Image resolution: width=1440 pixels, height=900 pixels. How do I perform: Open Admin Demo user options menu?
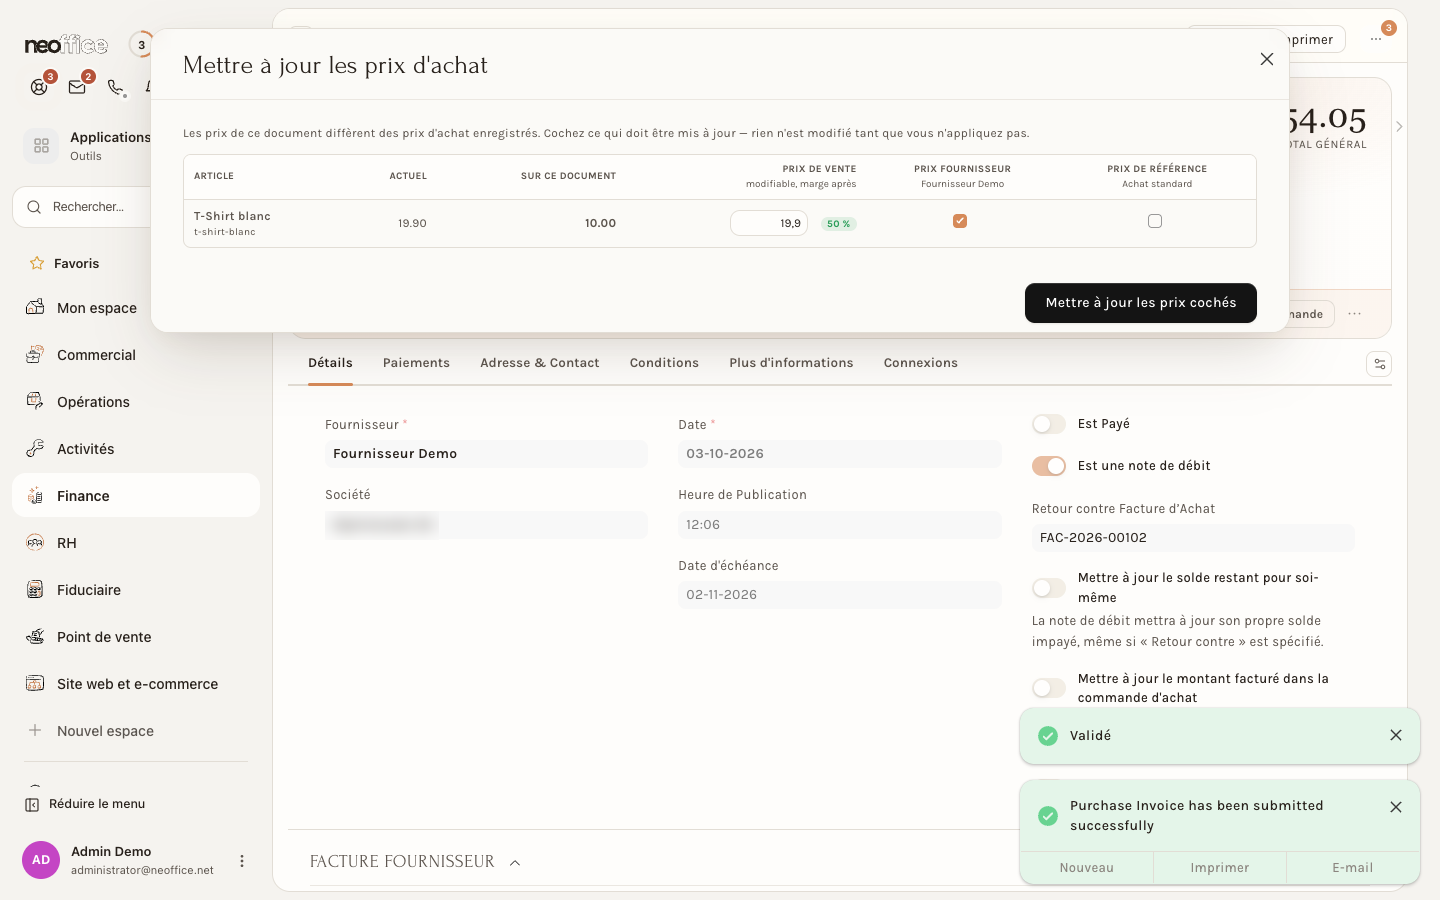click(x=242, y=861)
